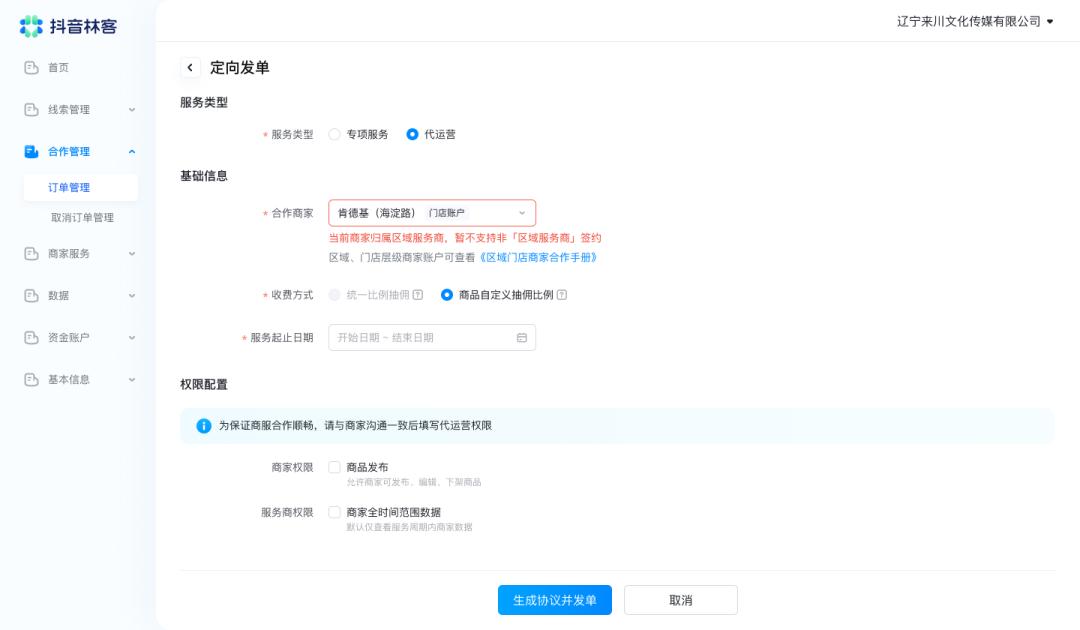
Task: Click the calendar icon in date field
Action: [521, 338]
